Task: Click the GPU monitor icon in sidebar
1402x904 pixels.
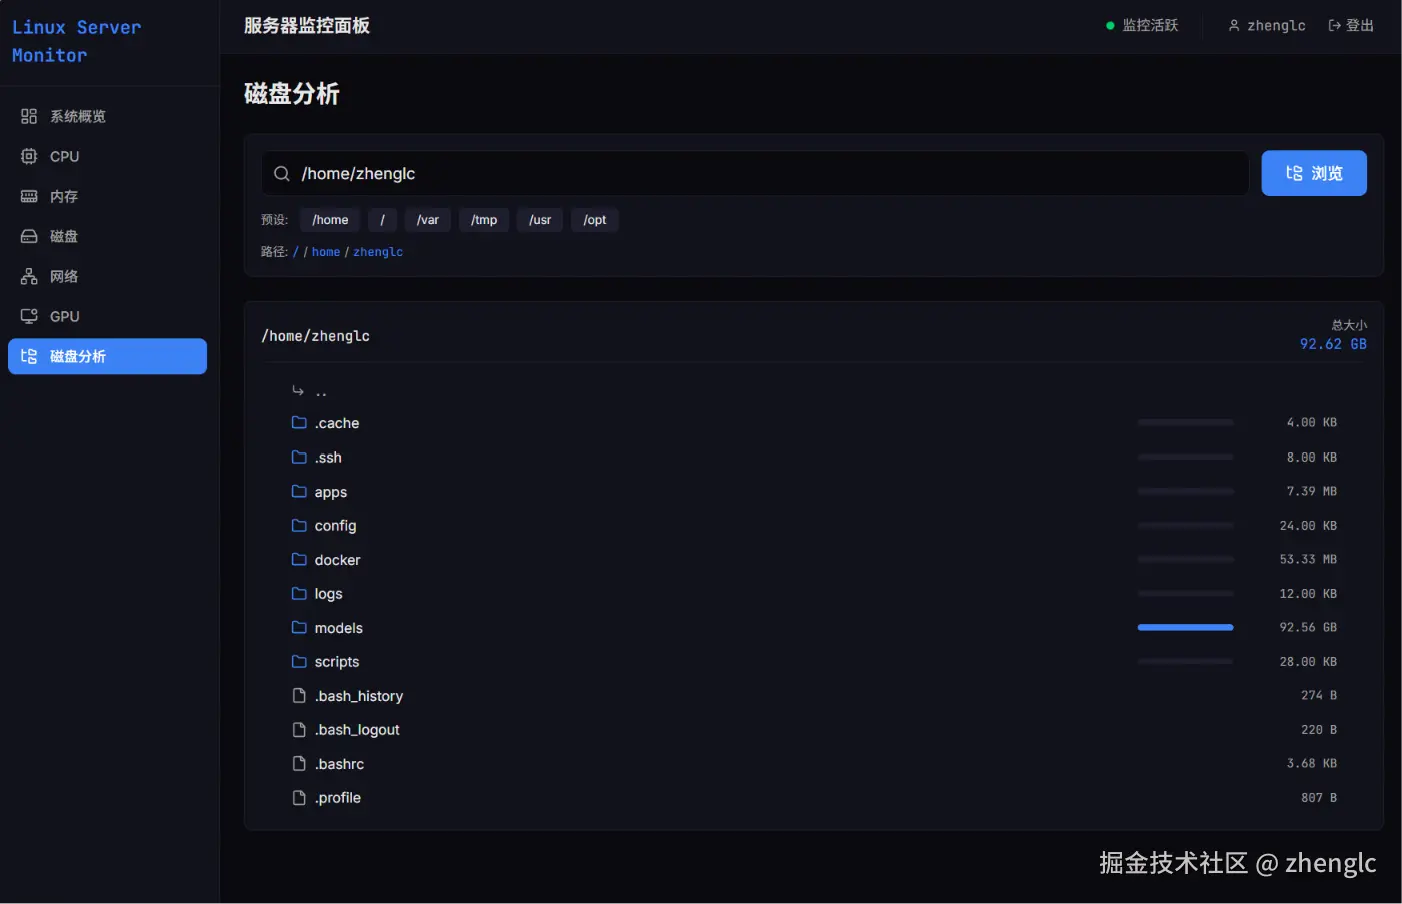Action: [x=29, y=316]
